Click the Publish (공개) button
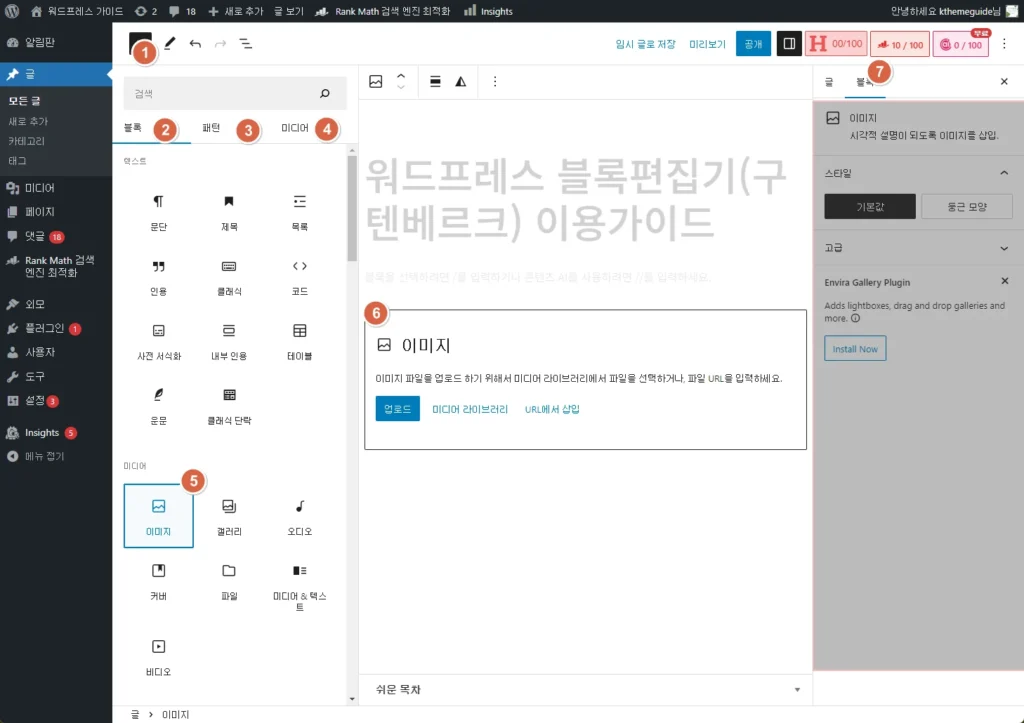1024x723 pixels. coord(753,44)
